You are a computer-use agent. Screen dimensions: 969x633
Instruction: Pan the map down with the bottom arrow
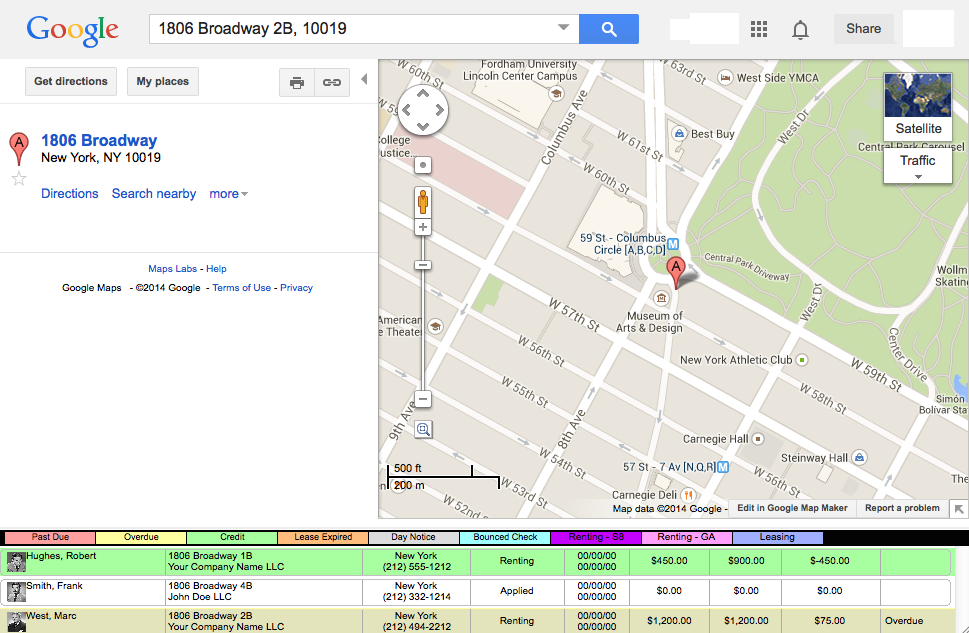[423, 127]
